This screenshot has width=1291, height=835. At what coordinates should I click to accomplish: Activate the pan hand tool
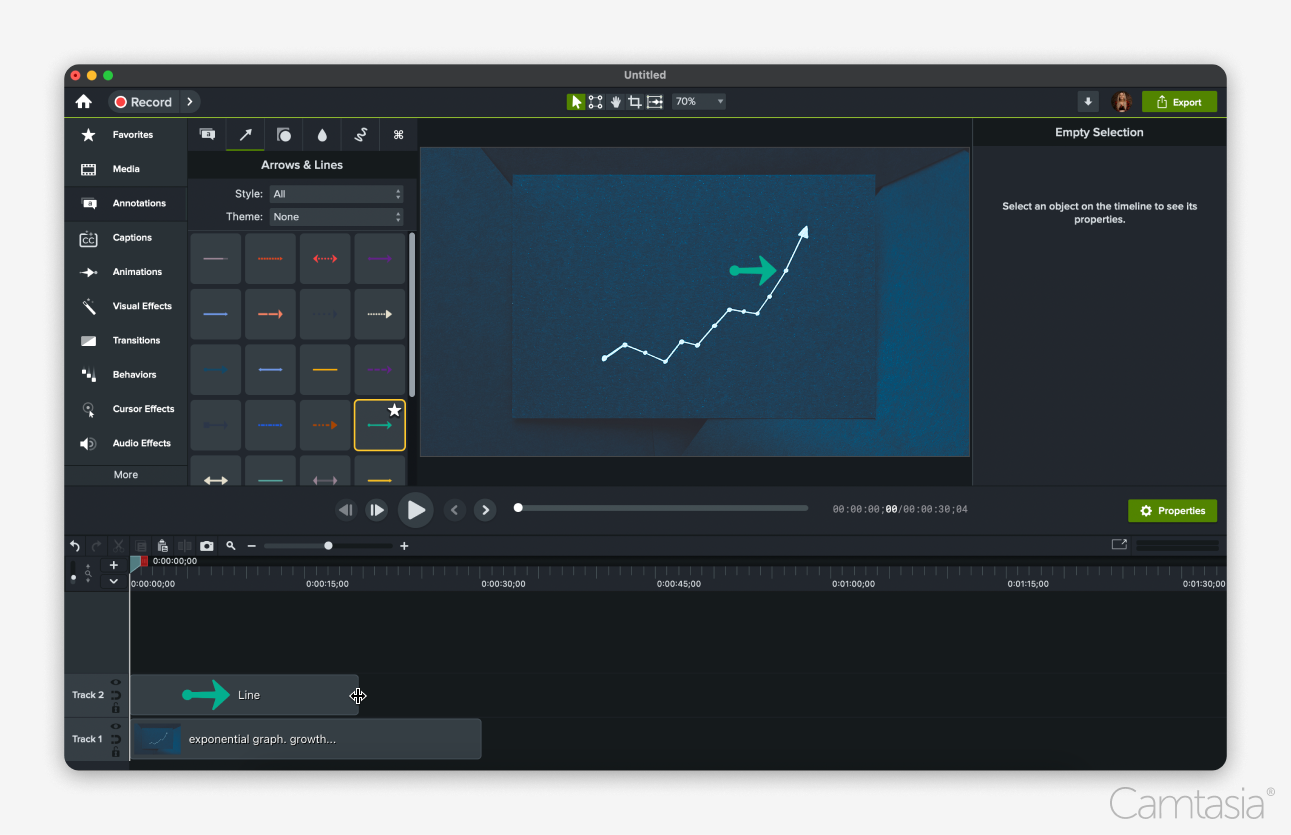pos(616,102)
